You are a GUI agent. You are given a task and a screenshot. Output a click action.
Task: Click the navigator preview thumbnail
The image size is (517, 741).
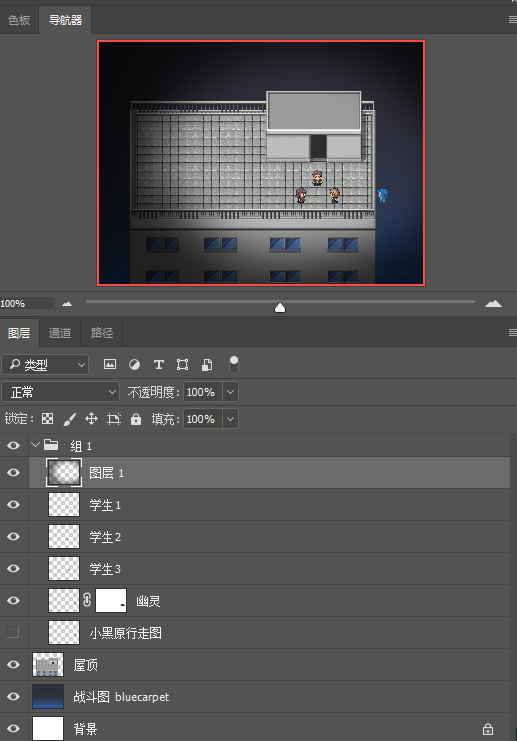click(x=261, y=163)
